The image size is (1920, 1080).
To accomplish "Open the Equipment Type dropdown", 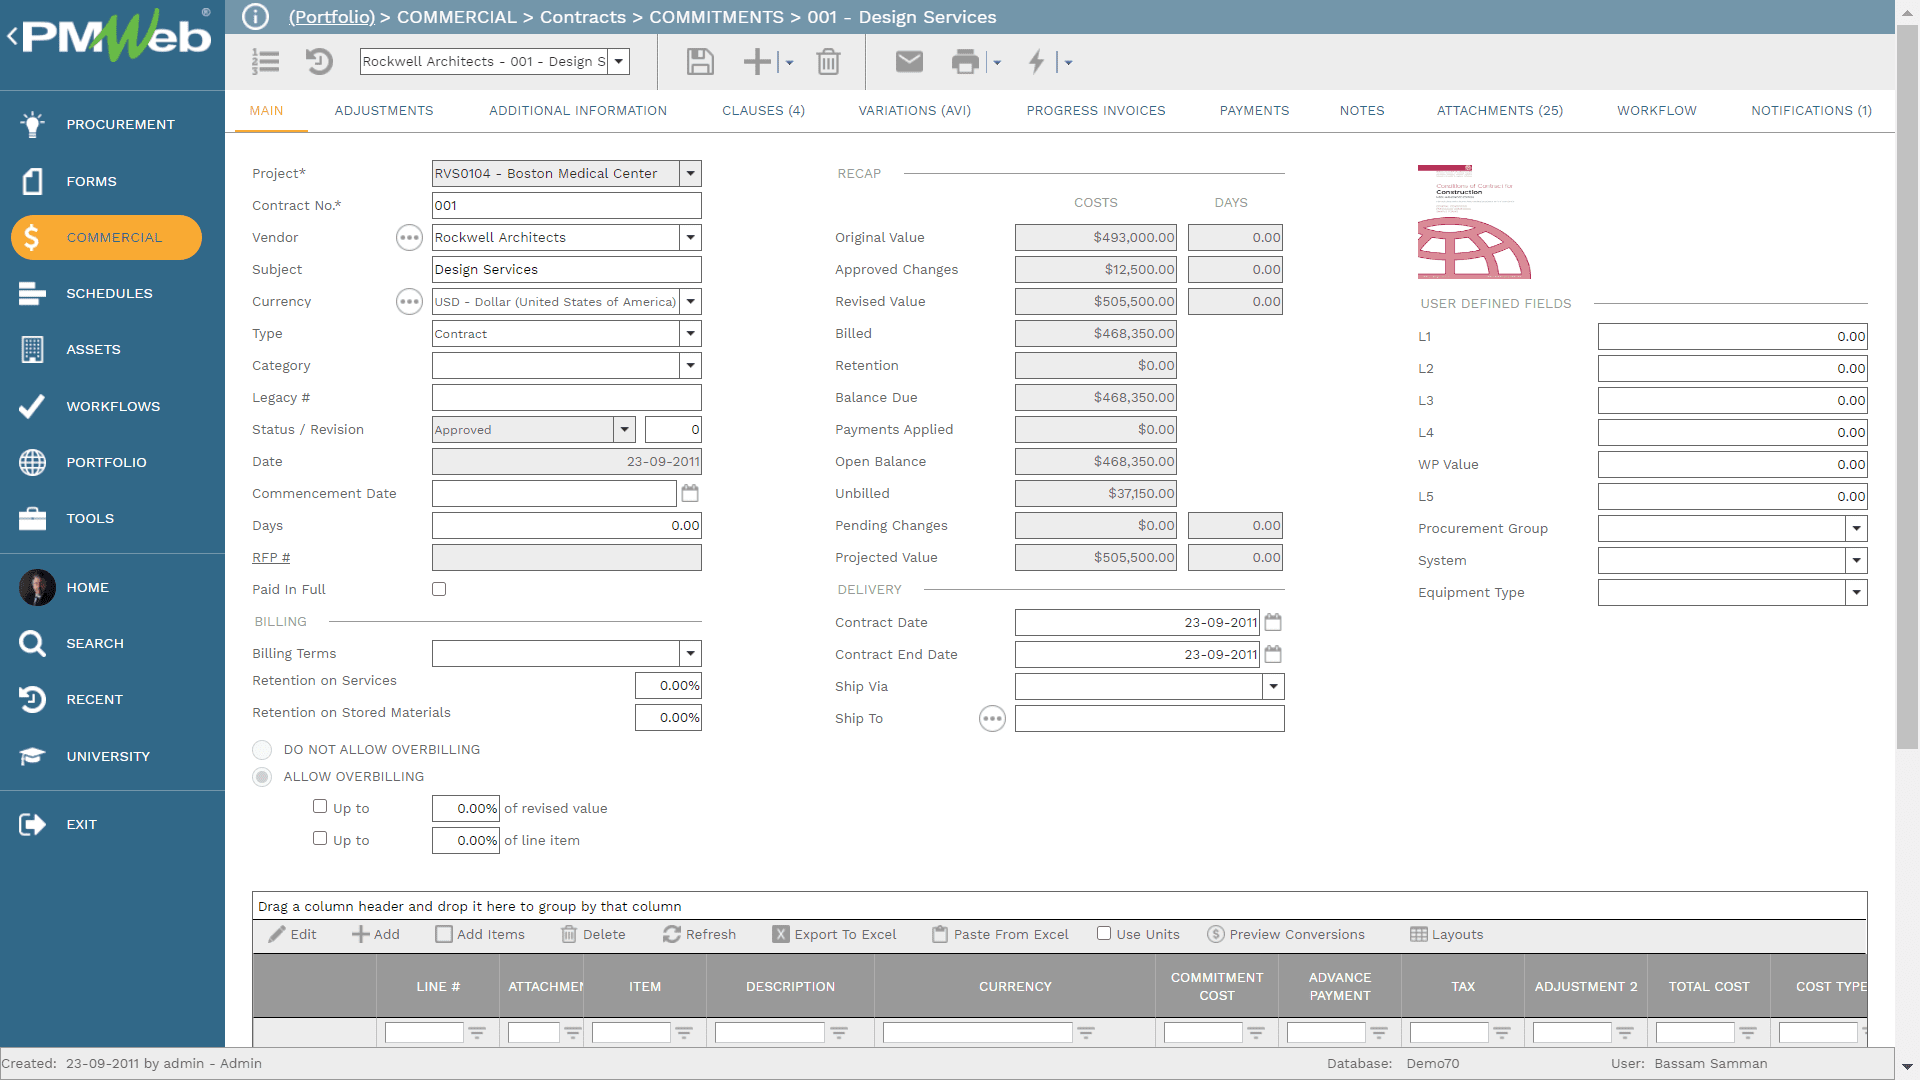I will tap(1856, 592).
